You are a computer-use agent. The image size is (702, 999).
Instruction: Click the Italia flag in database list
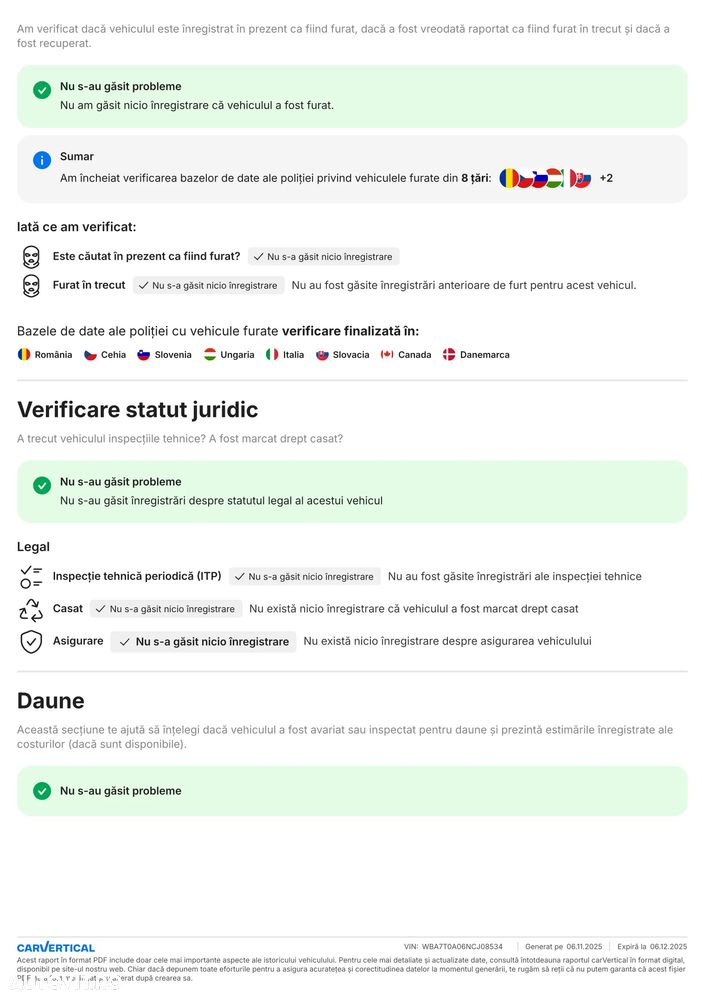(272, 354)
